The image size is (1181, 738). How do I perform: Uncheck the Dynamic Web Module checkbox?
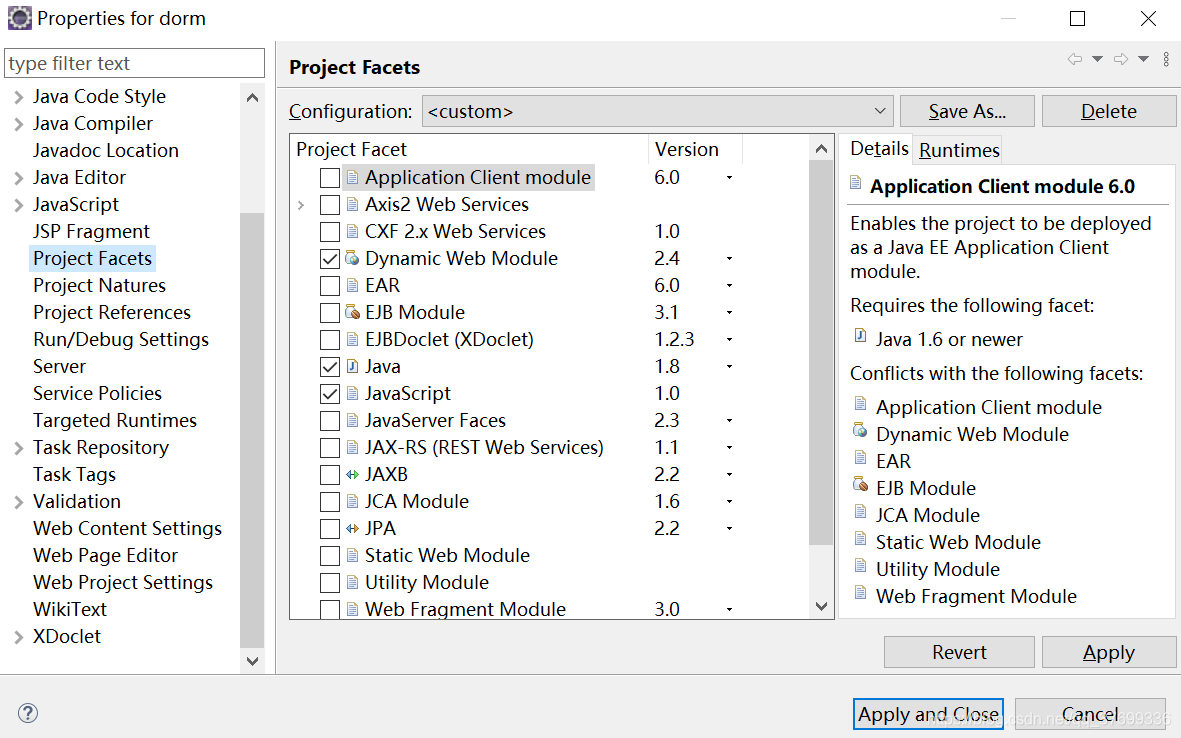click(x=330, y=259)
